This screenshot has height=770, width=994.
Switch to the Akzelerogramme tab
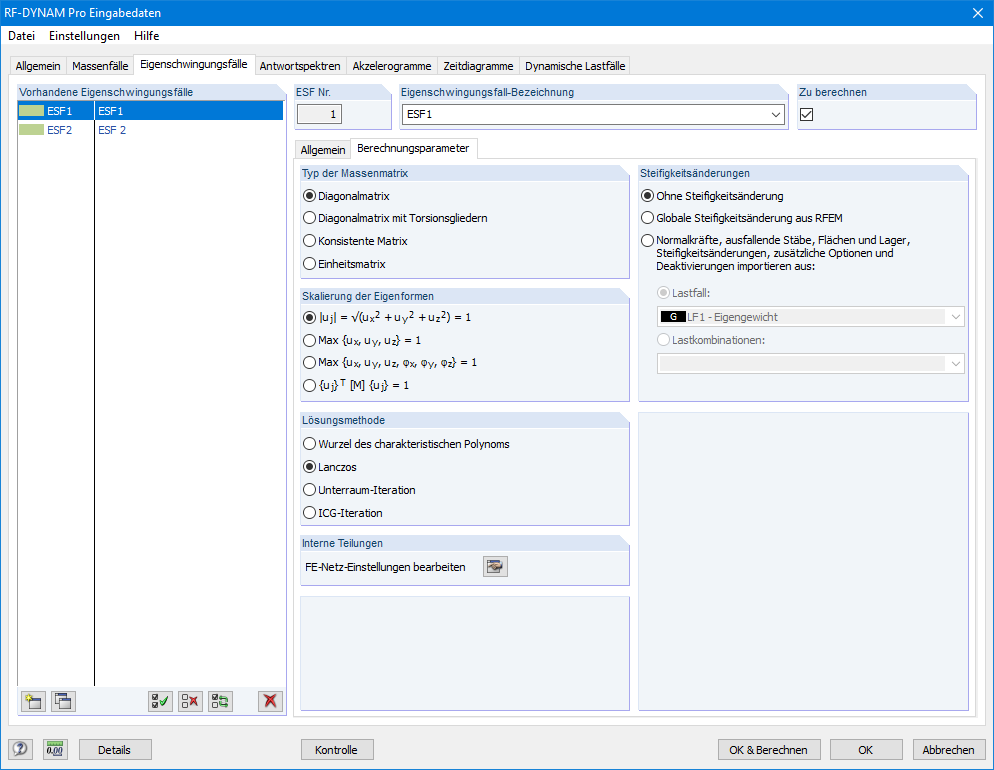[392, 66]
